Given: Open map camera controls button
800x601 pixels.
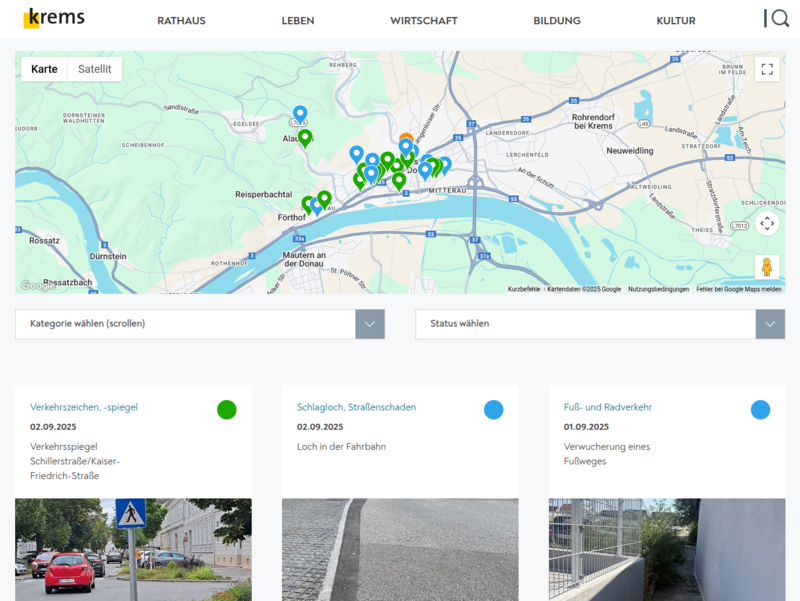Looking at the screenshot, I should click(x=767, y=223).
